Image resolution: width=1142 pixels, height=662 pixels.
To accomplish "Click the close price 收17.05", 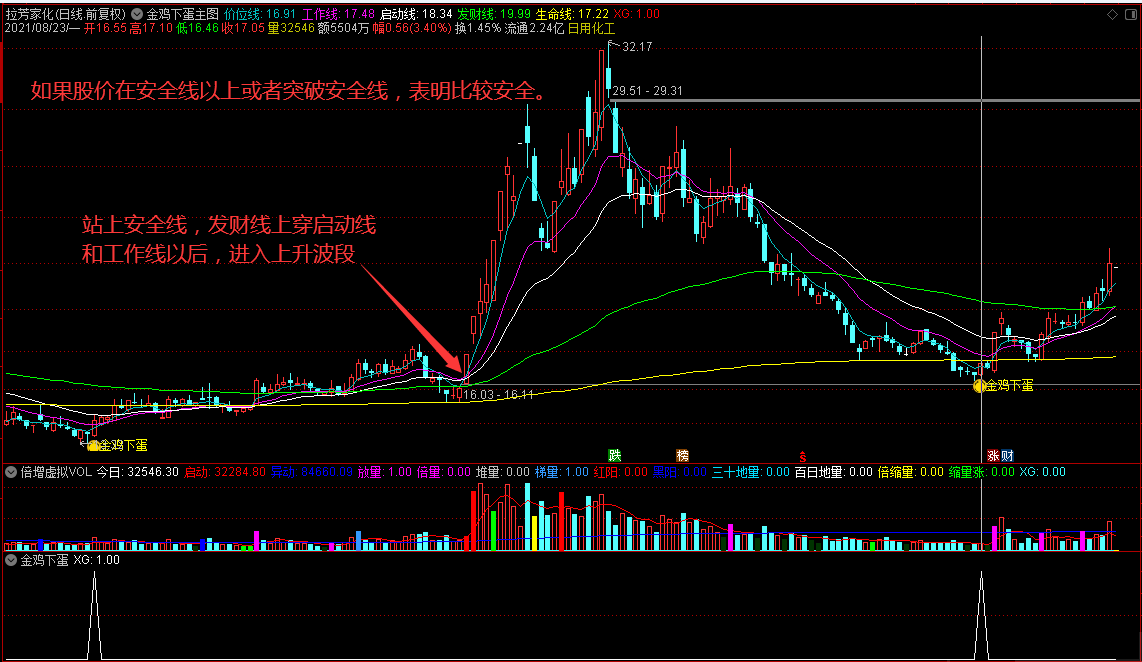I will pos(243,28).
